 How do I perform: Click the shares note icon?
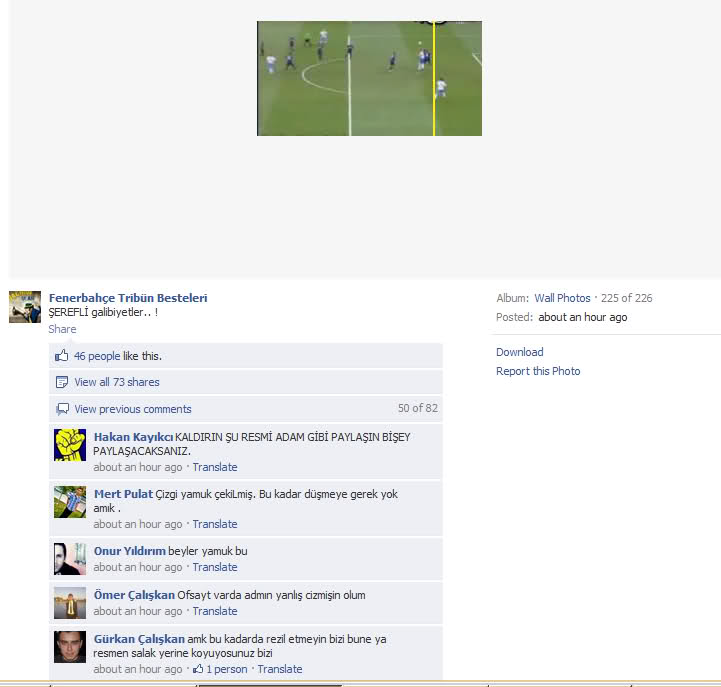(62, 382)
